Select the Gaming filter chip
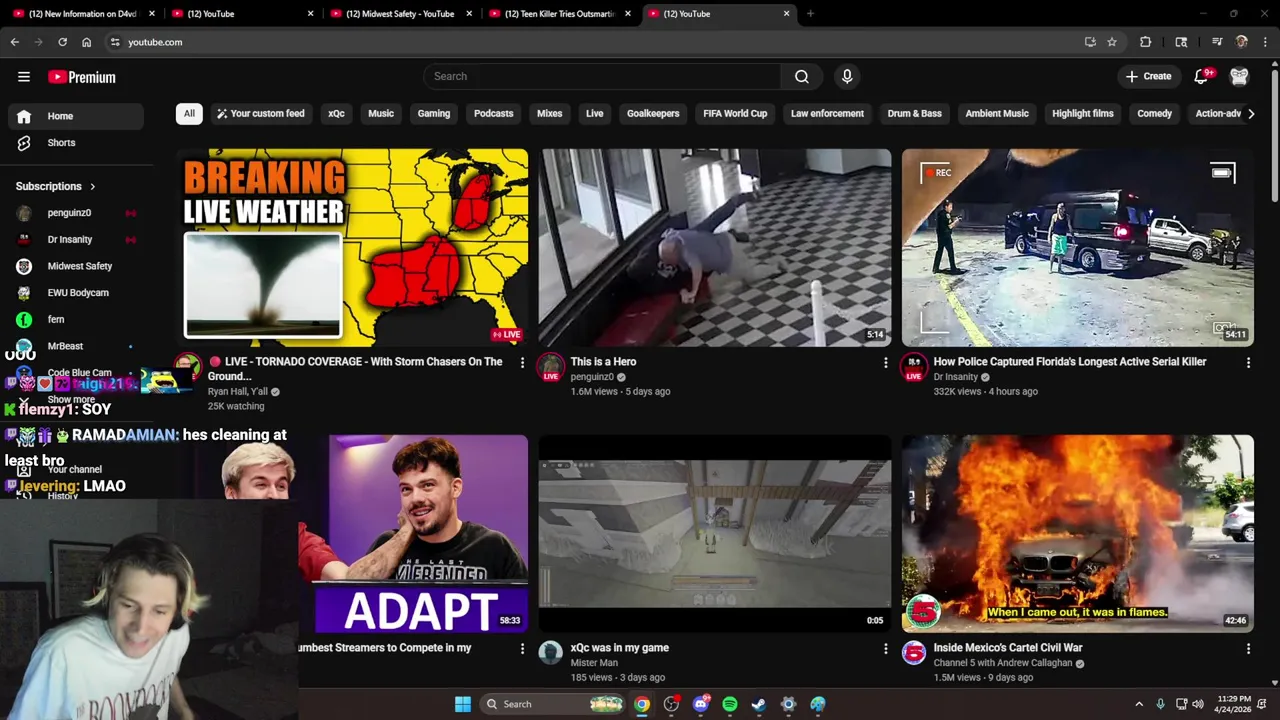Viewport: 1280px width, 720px height. [x=434, y=113]
